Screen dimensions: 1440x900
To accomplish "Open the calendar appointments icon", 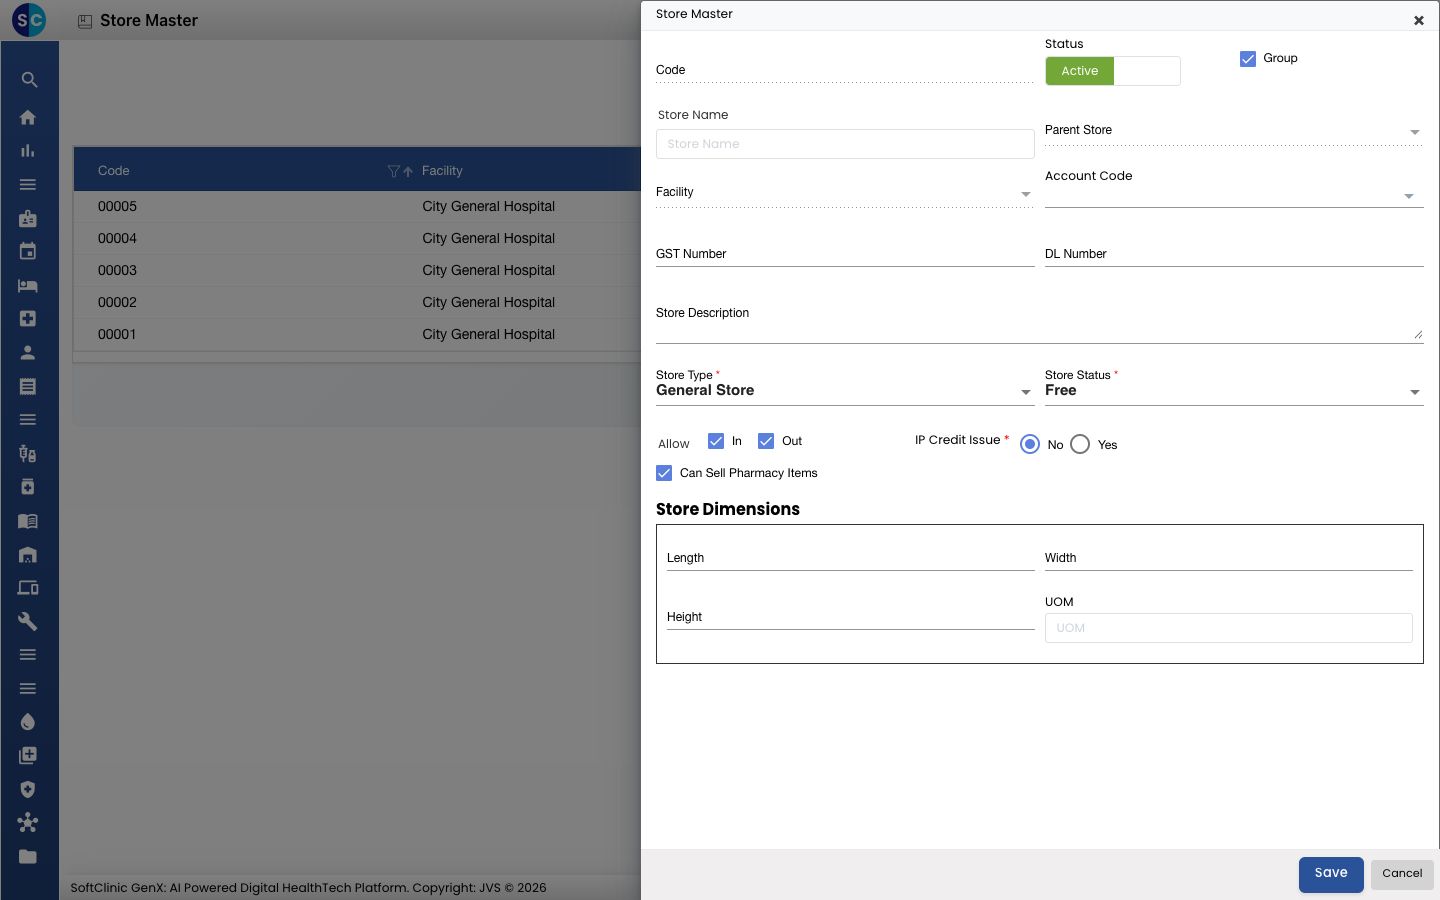I will [28, 252].
